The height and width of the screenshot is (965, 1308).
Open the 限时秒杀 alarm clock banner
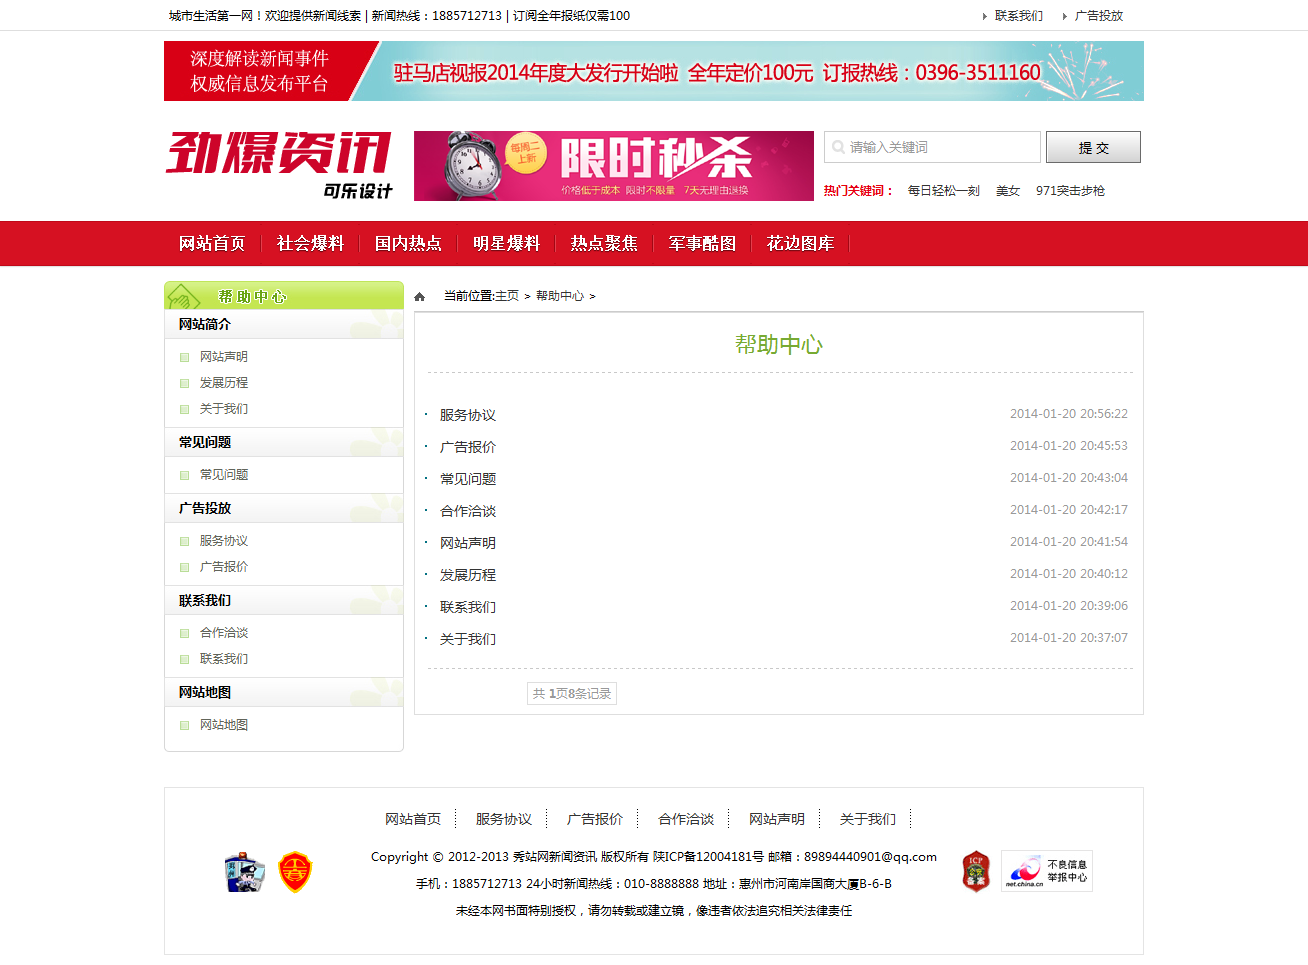613,166
